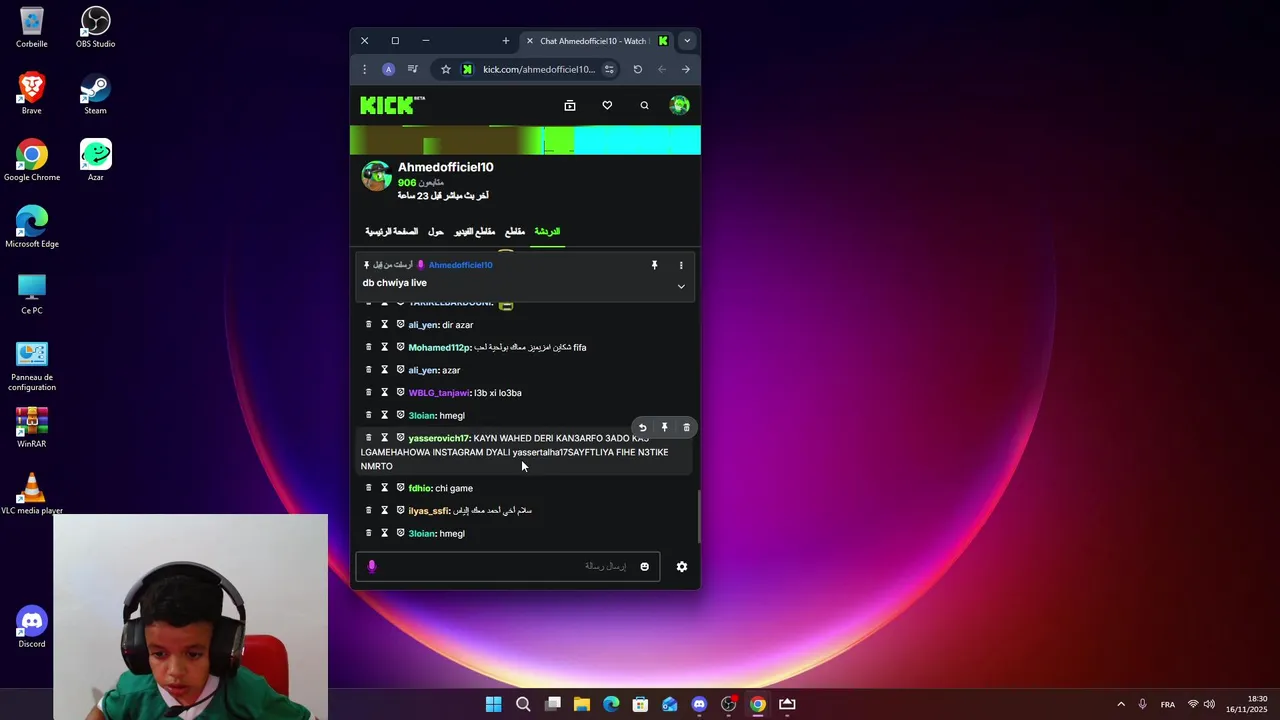The image size is (1280, 720).
Task: Click the purple microphone icon in chat input
Action: pos(371,566)
